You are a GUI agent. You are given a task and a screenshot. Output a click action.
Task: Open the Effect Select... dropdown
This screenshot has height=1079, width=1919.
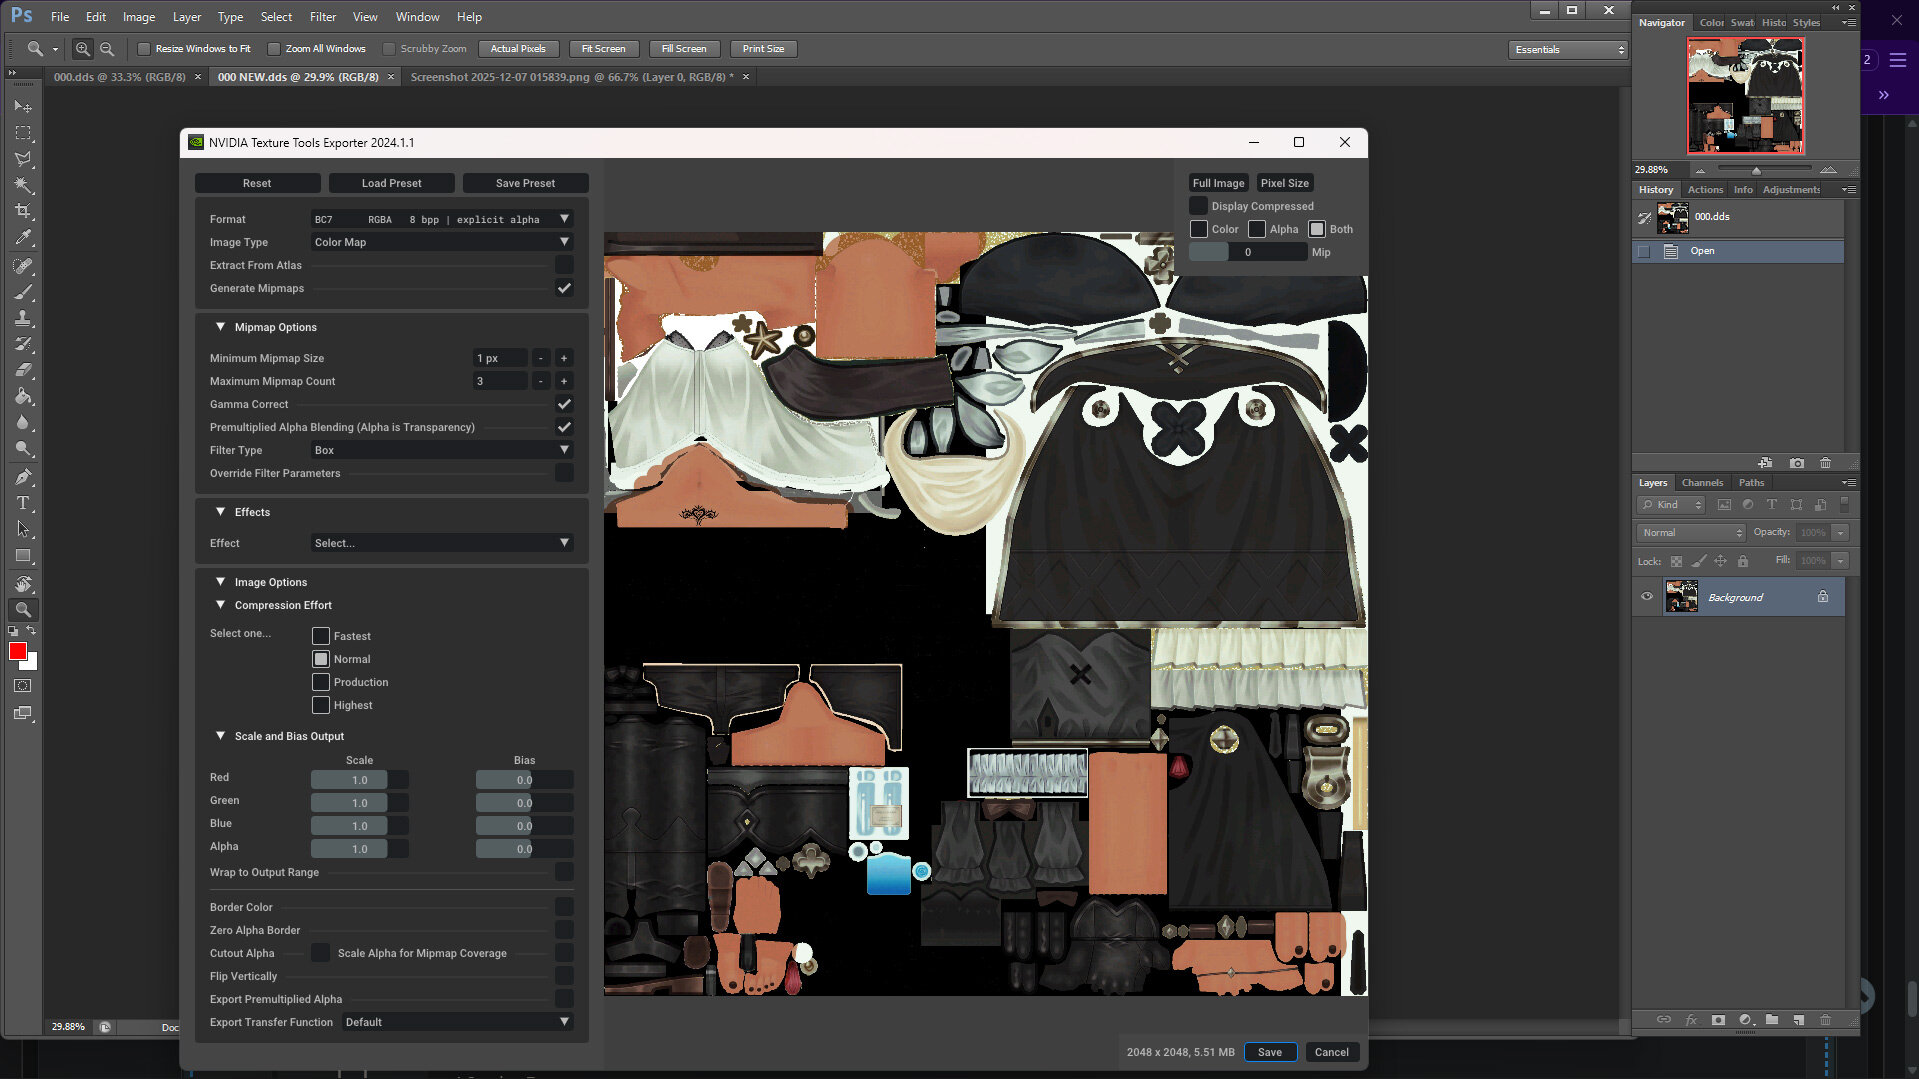(x=442, y=543)
